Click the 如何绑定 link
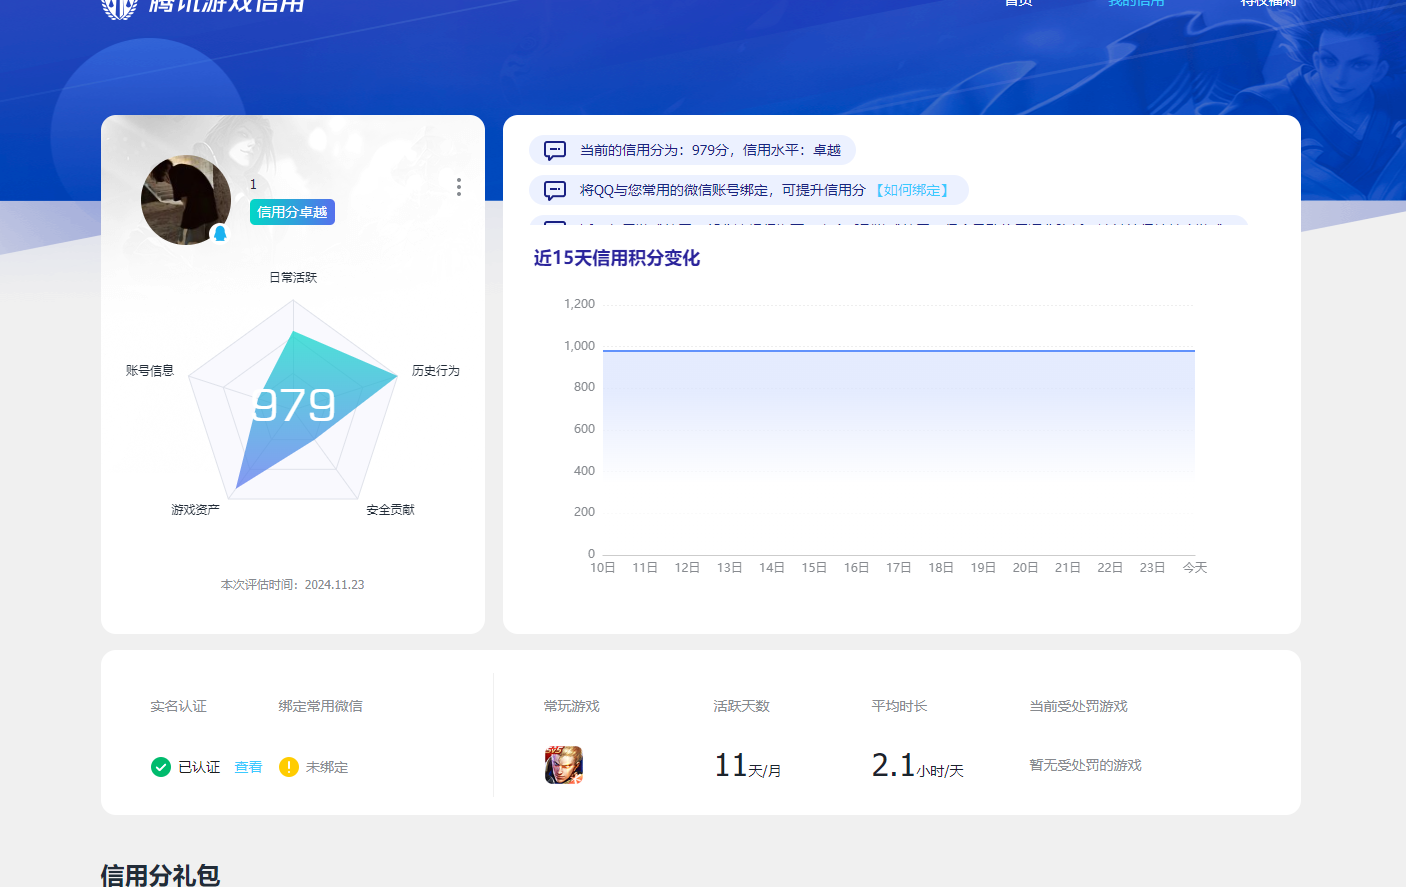This screenshot has height=887, width=1406. [912, 190]
